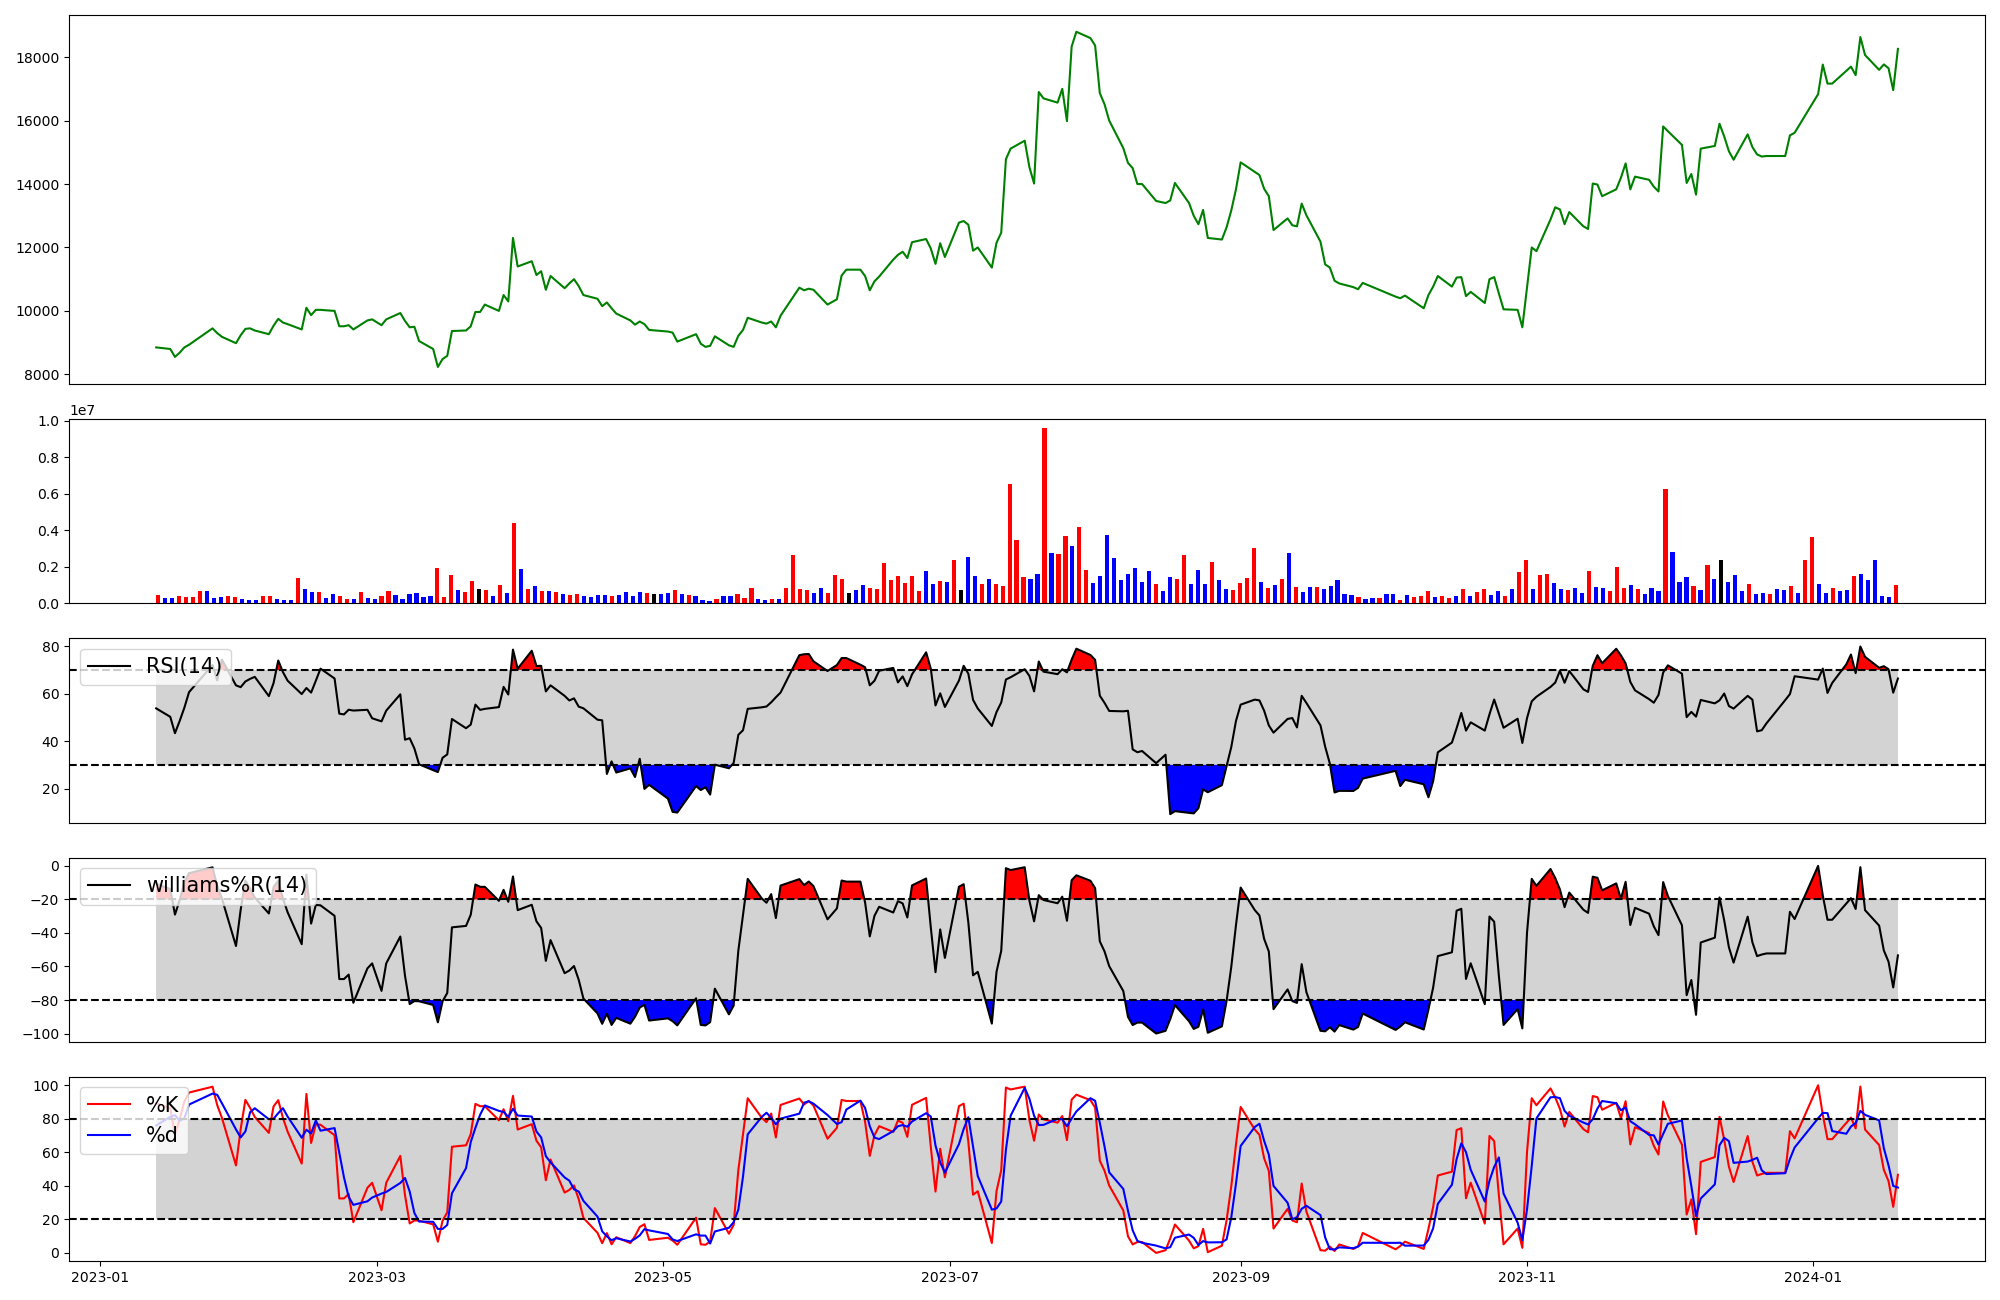Viewport: 2000px width, 1300px height.
Task: Select the 2023-07 x-axis tick label
Action: [949, 1277]
